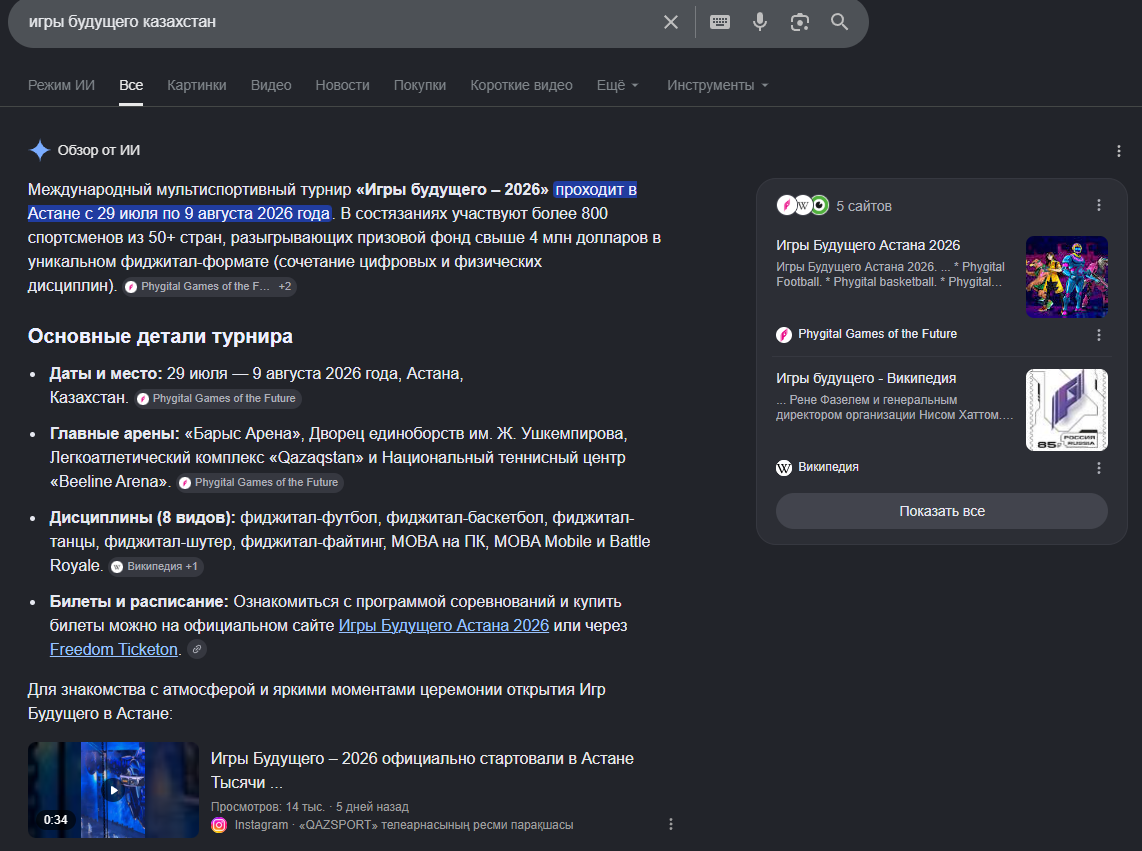Image resolution: width=1142 pixels, height=851 pixels.
Task: Go to the 'Новости' tab
Action: 342,85
